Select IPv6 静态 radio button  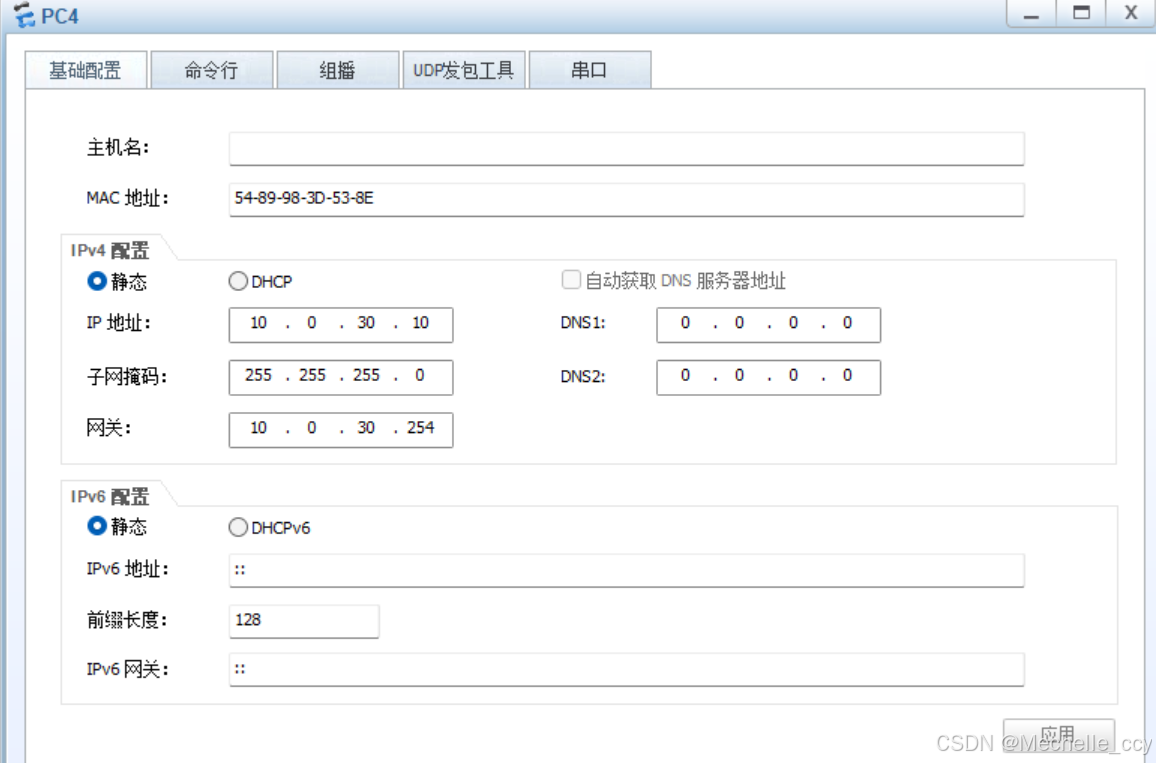pos(97,526)
